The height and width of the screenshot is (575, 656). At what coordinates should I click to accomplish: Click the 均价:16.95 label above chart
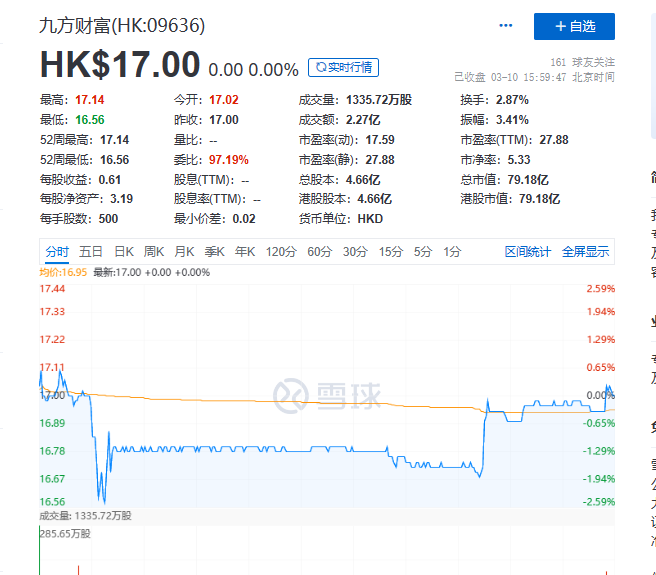(63, 272)
